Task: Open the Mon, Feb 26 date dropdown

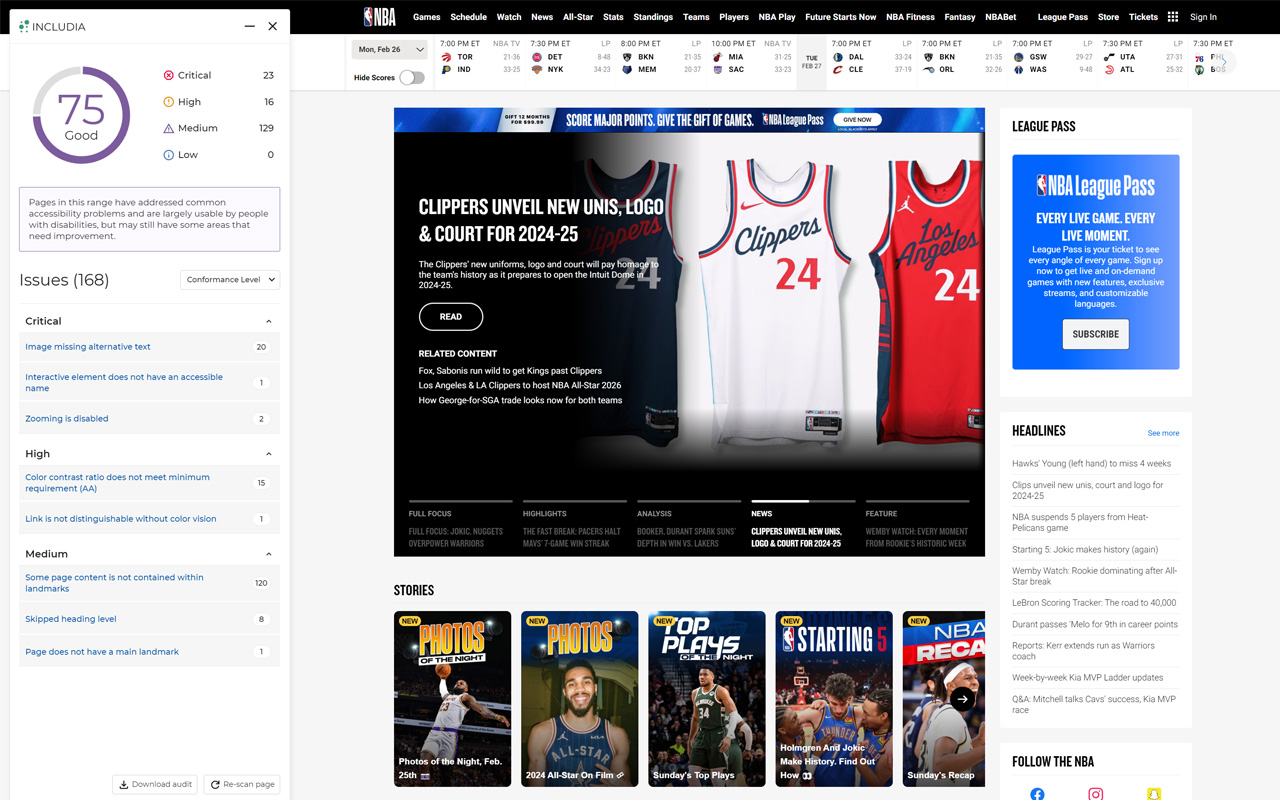Action: [390, 49]
